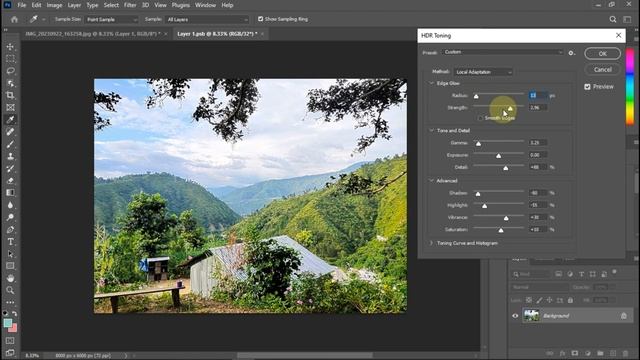The width and height of the screenshot is (640, 360).
Task: Hide the Background layer with eye icon
Action: click(x=515, y=316)
